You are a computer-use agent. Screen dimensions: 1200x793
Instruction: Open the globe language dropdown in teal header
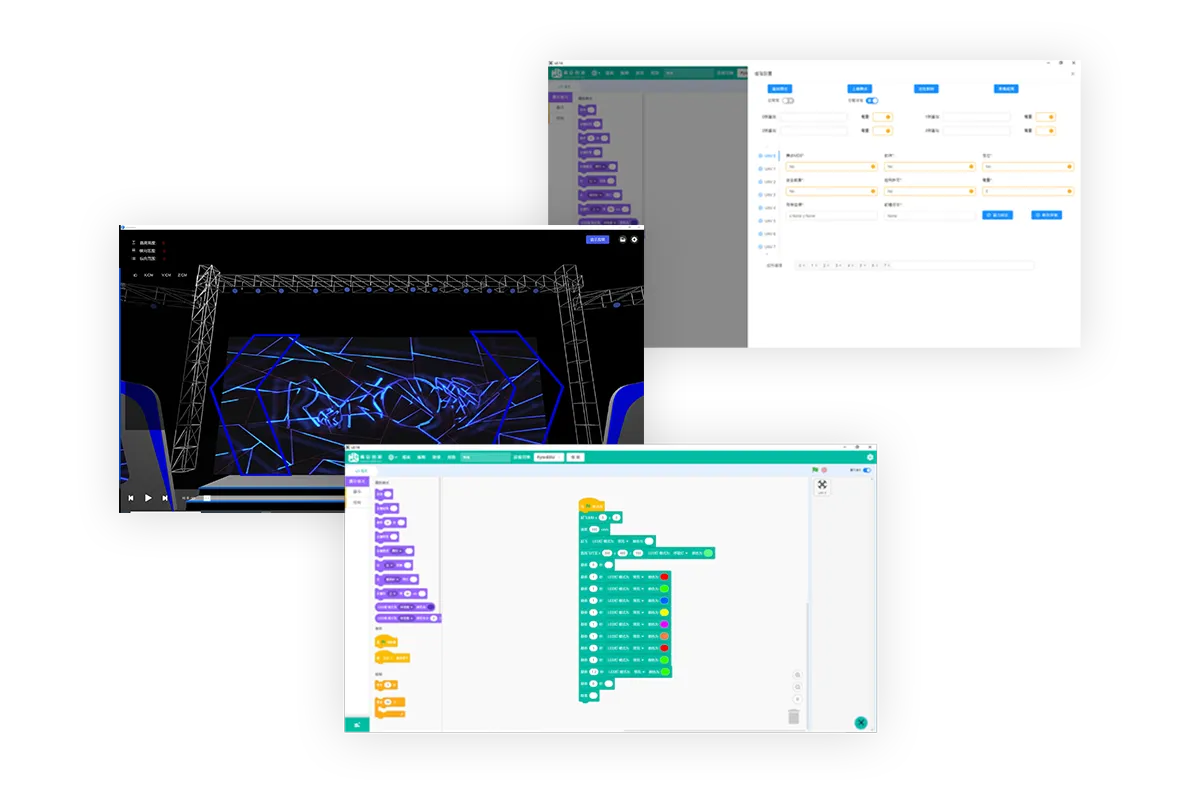coord(393,457)
